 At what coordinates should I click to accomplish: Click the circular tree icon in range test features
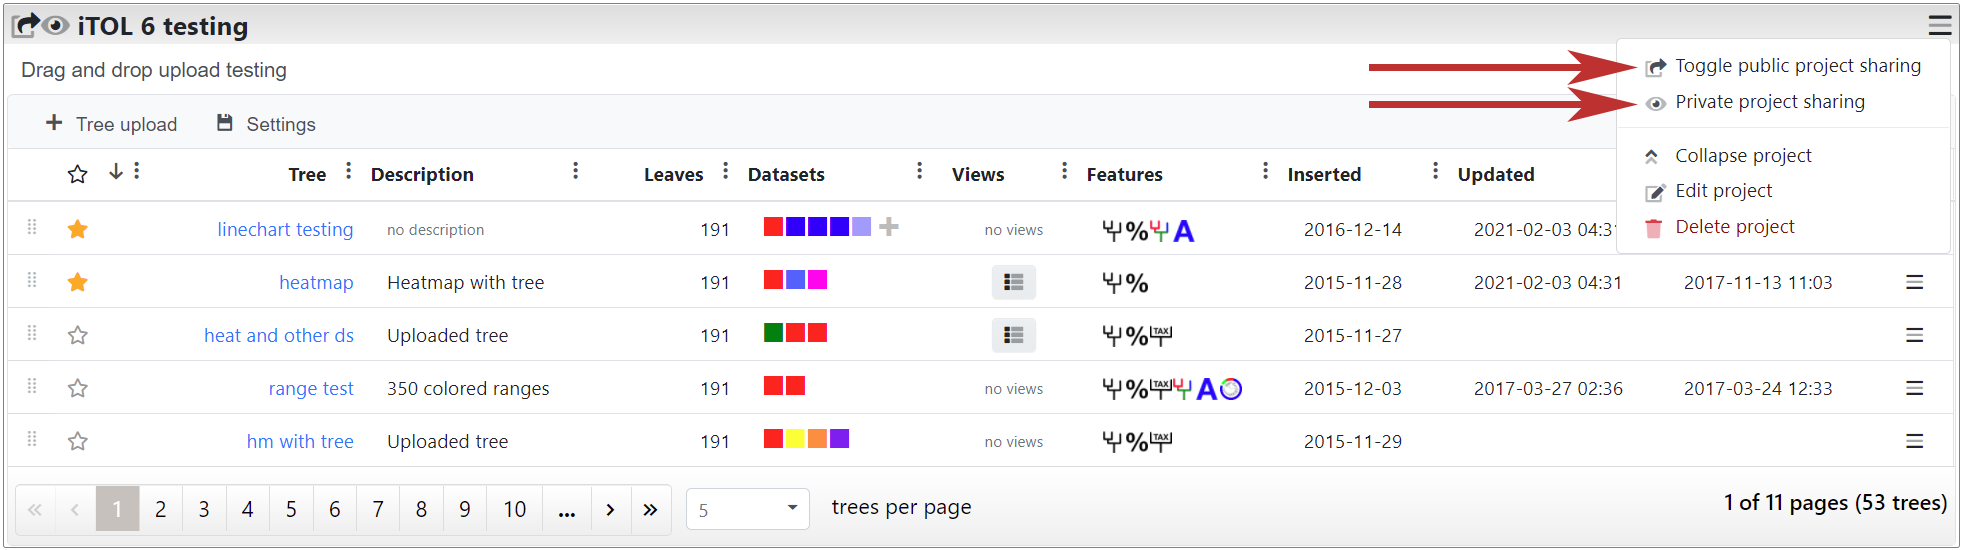(x=1231, y=389)
